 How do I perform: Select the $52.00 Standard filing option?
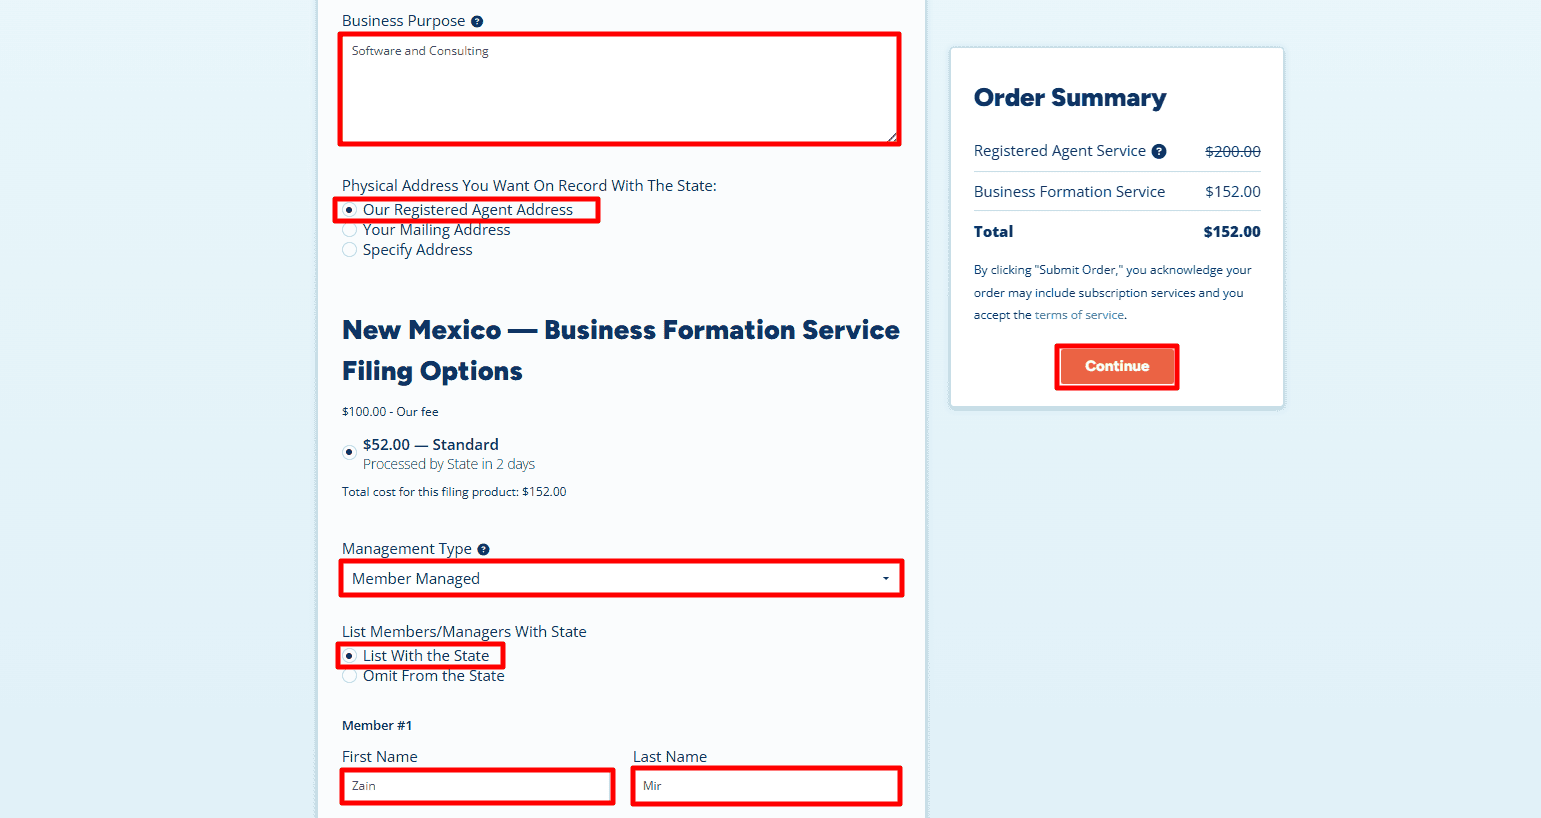pyautogui.click(x=349, y=451)
